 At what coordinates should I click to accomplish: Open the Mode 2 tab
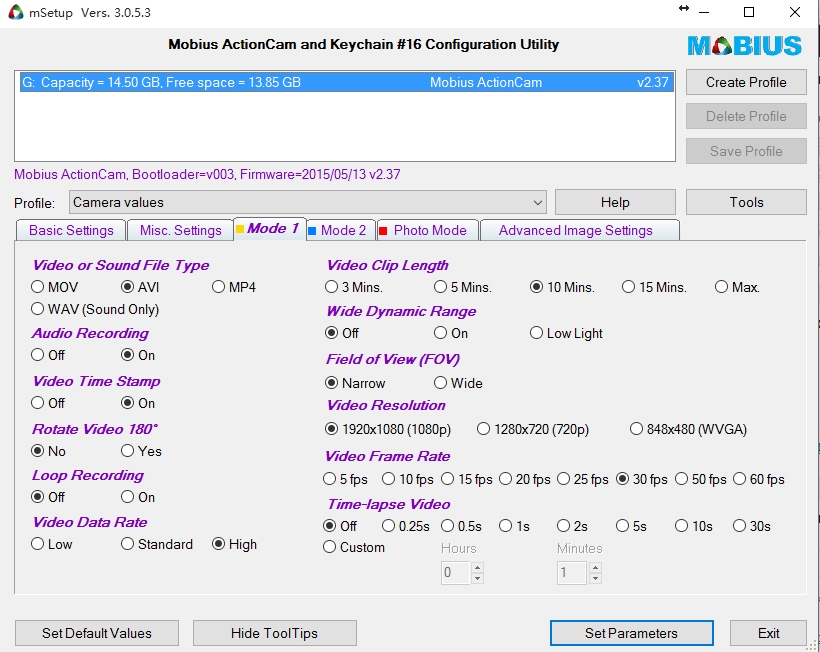coord(341,231)
